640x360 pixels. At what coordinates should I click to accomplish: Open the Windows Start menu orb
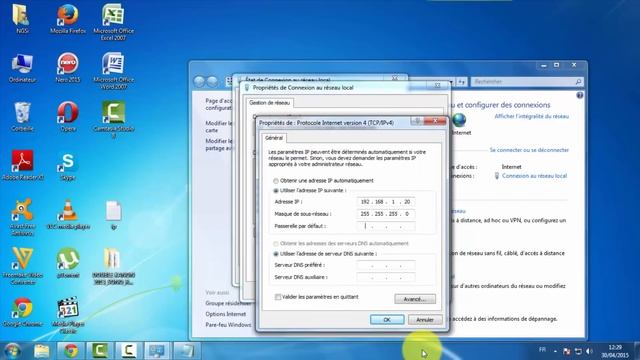click(x=12, y=351)
